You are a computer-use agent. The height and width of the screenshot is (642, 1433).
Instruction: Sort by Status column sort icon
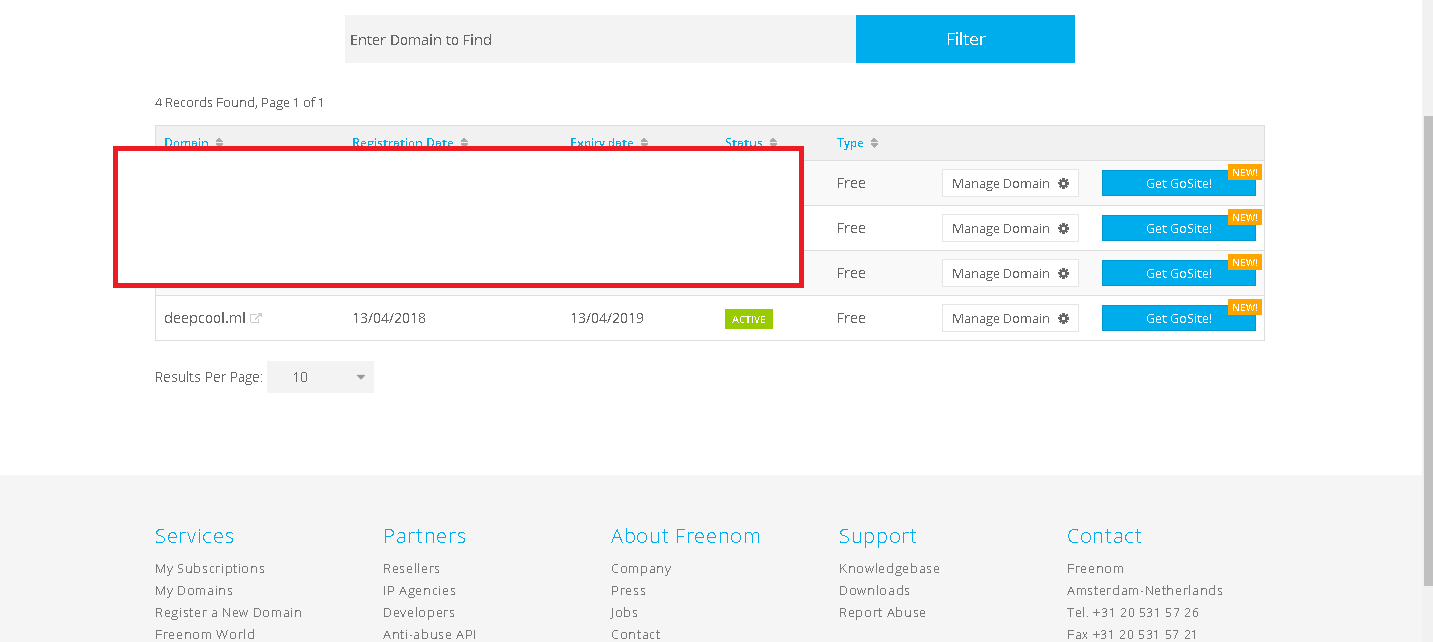pos(773,143)
